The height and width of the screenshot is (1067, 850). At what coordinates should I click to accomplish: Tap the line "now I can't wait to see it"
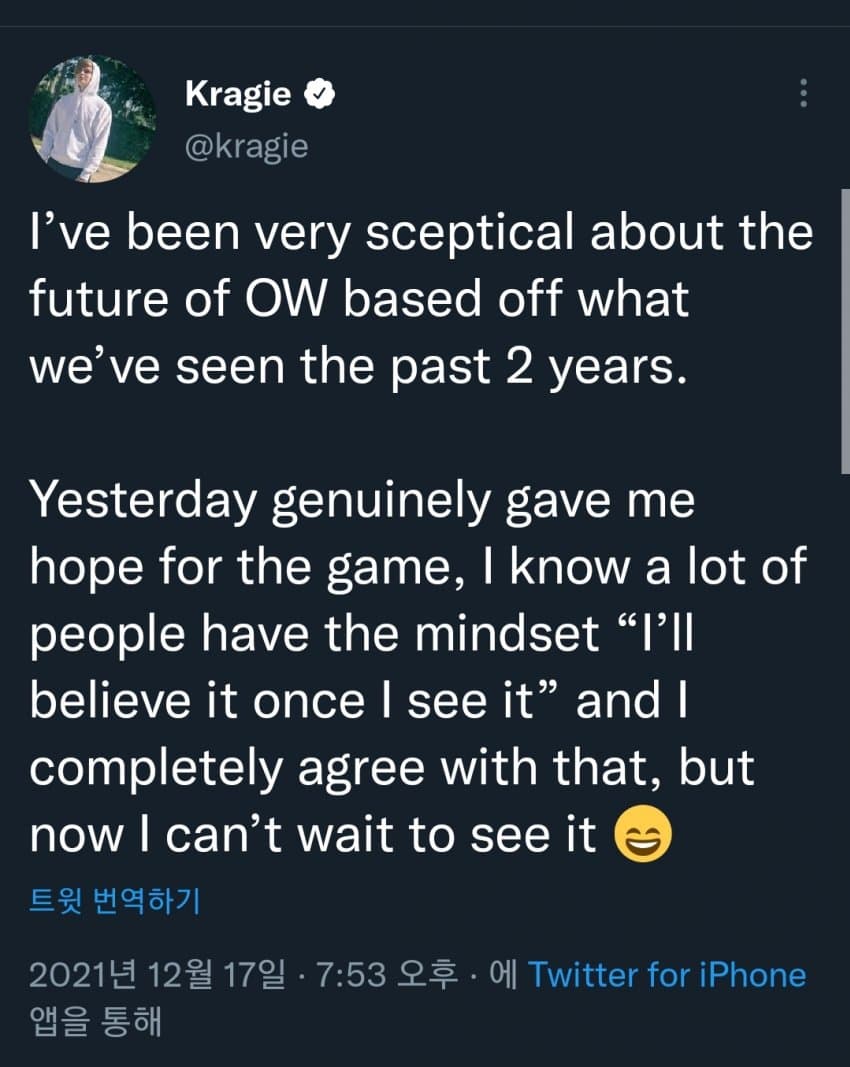click(313, 834)
